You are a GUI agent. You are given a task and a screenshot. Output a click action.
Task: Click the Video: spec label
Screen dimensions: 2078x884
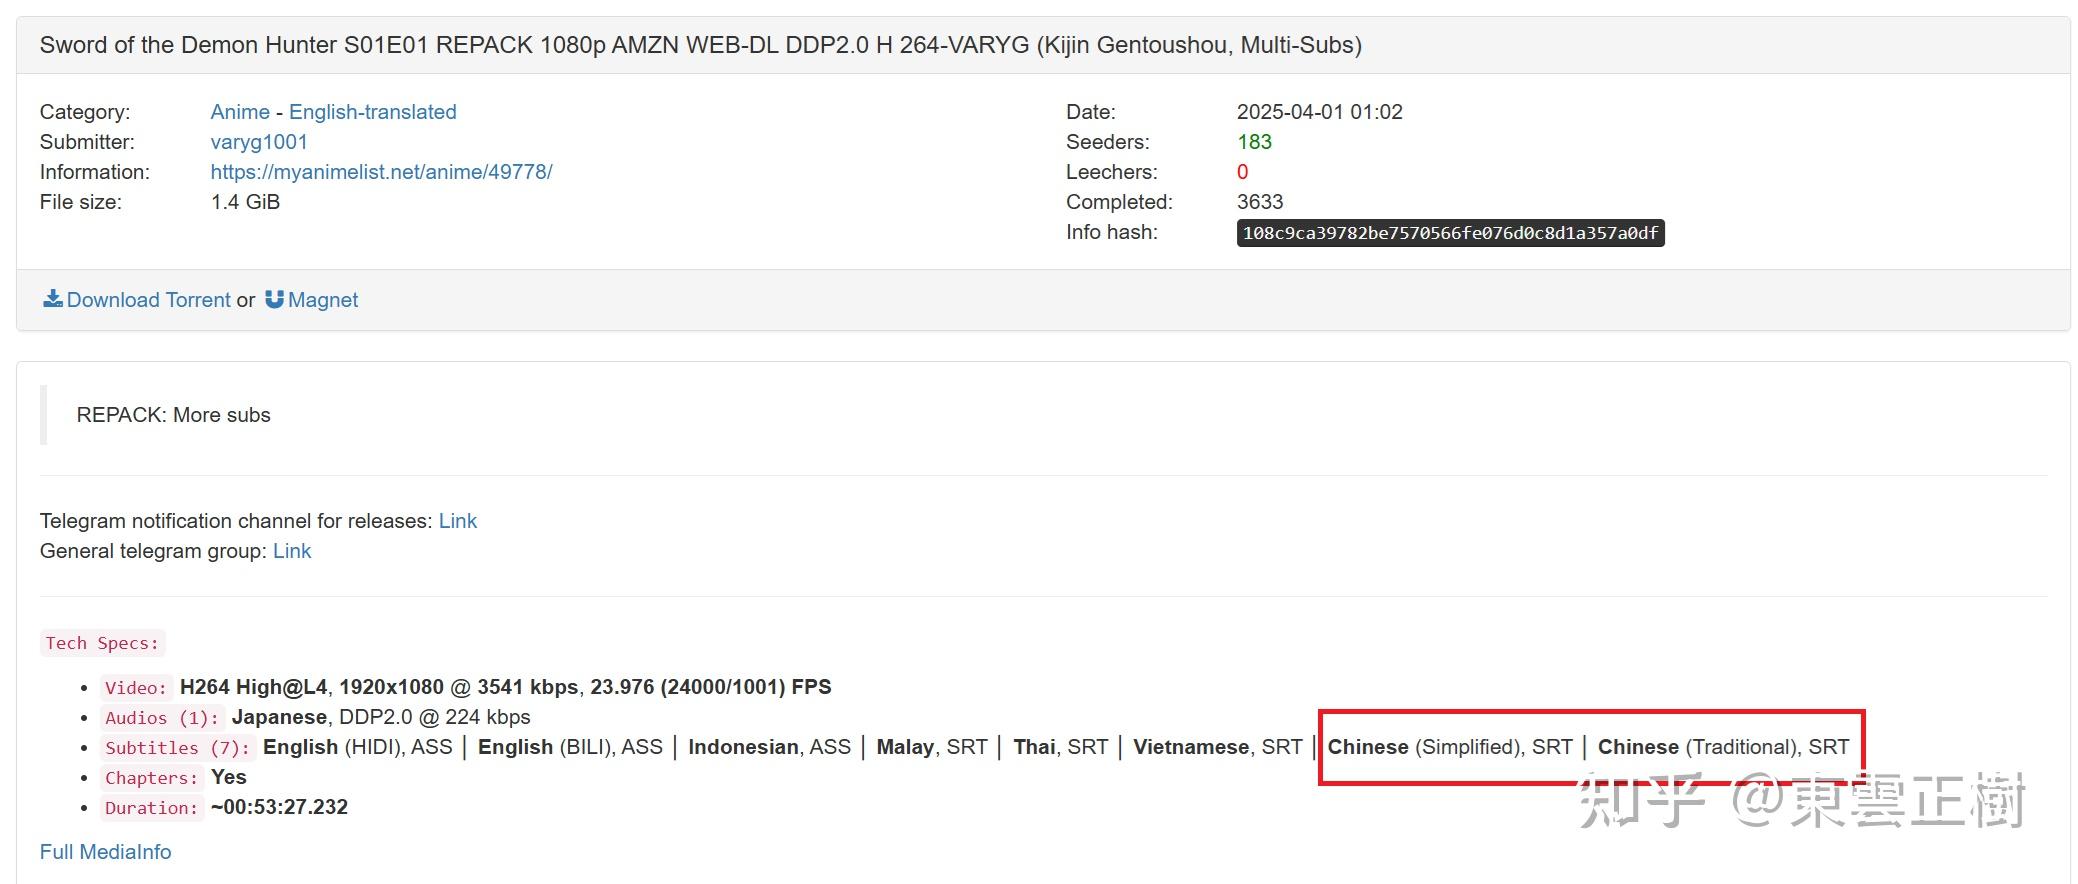pos(136,688)
